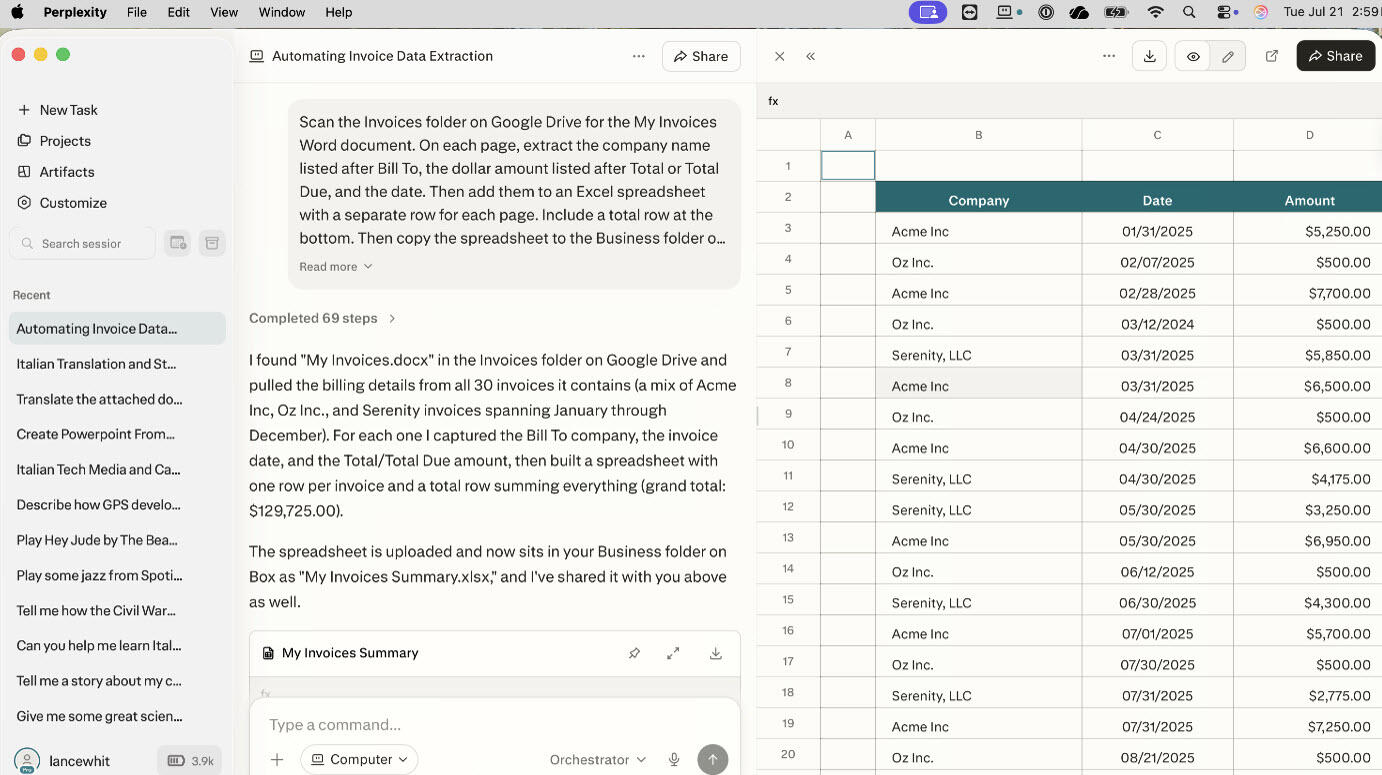This screenshot has height=775, width=1382.
Task: Close the spreadsheet preview panel
Action: [x=780, y=56]
